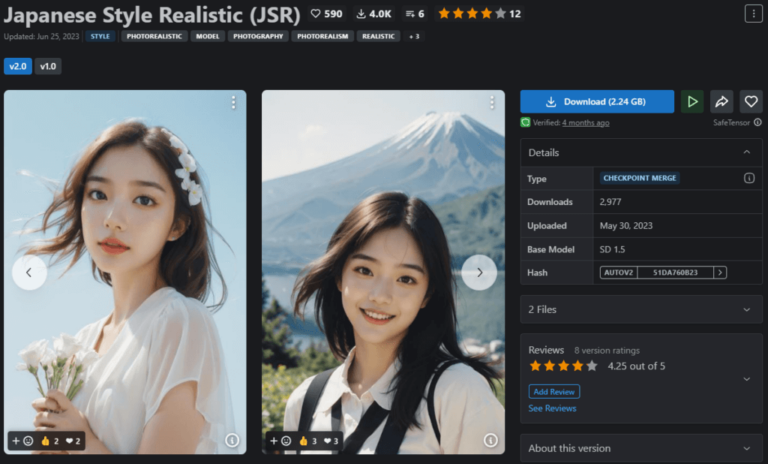768x464 pixels.
Task: Click the Download (2.24 GB) button
Action: pos(597,102)
